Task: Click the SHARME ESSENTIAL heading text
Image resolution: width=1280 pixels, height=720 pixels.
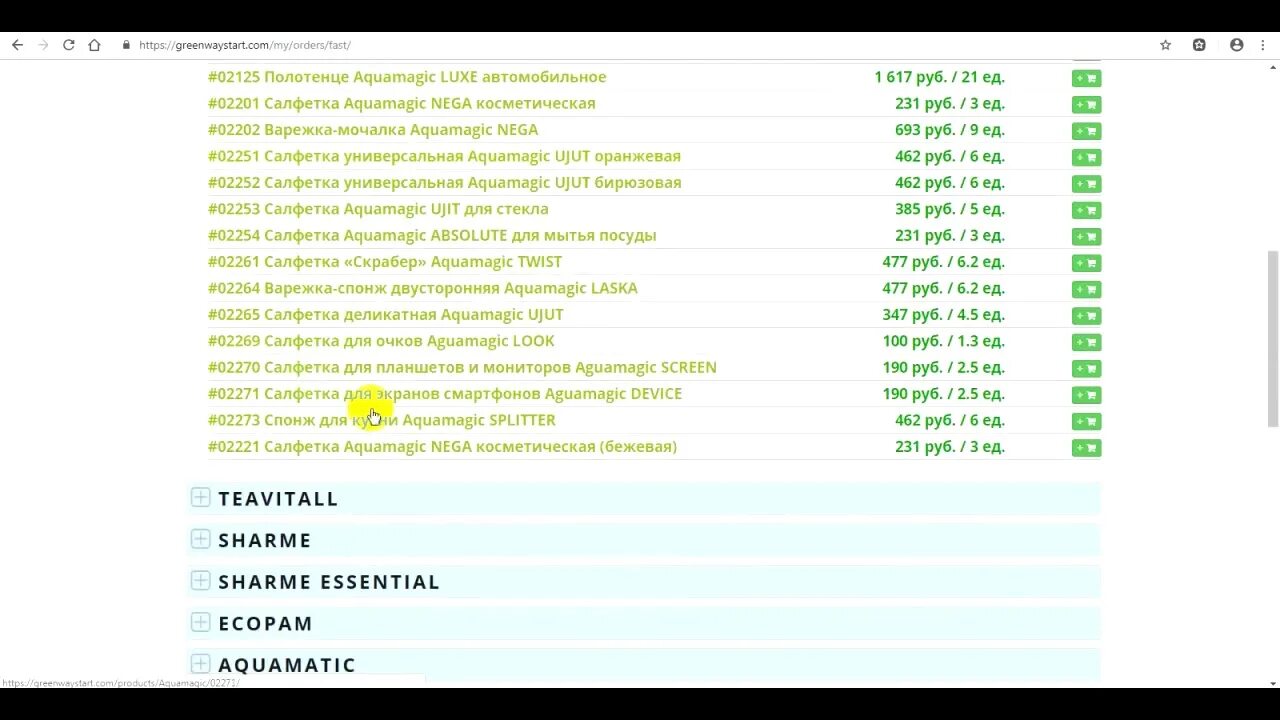Action: [x=329, y=582]
